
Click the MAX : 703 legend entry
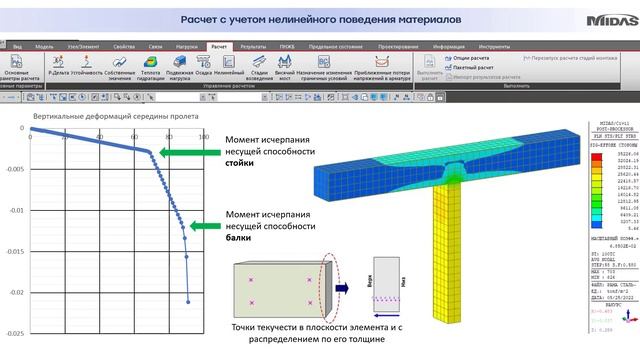click(603, 271)
